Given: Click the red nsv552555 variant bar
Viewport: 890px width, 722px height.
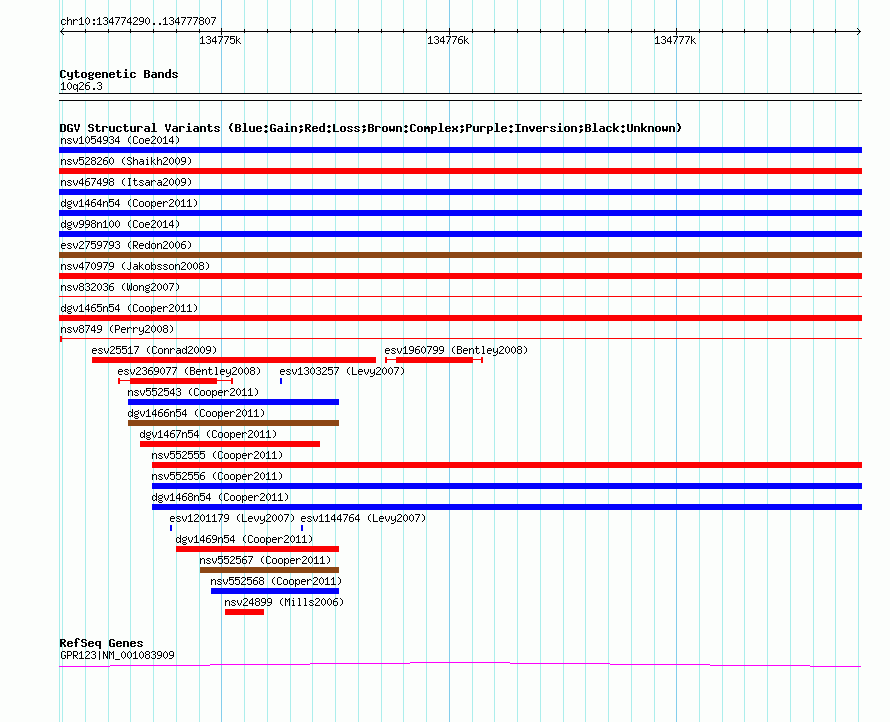Looking at the screenshot, I should [507, 465].
